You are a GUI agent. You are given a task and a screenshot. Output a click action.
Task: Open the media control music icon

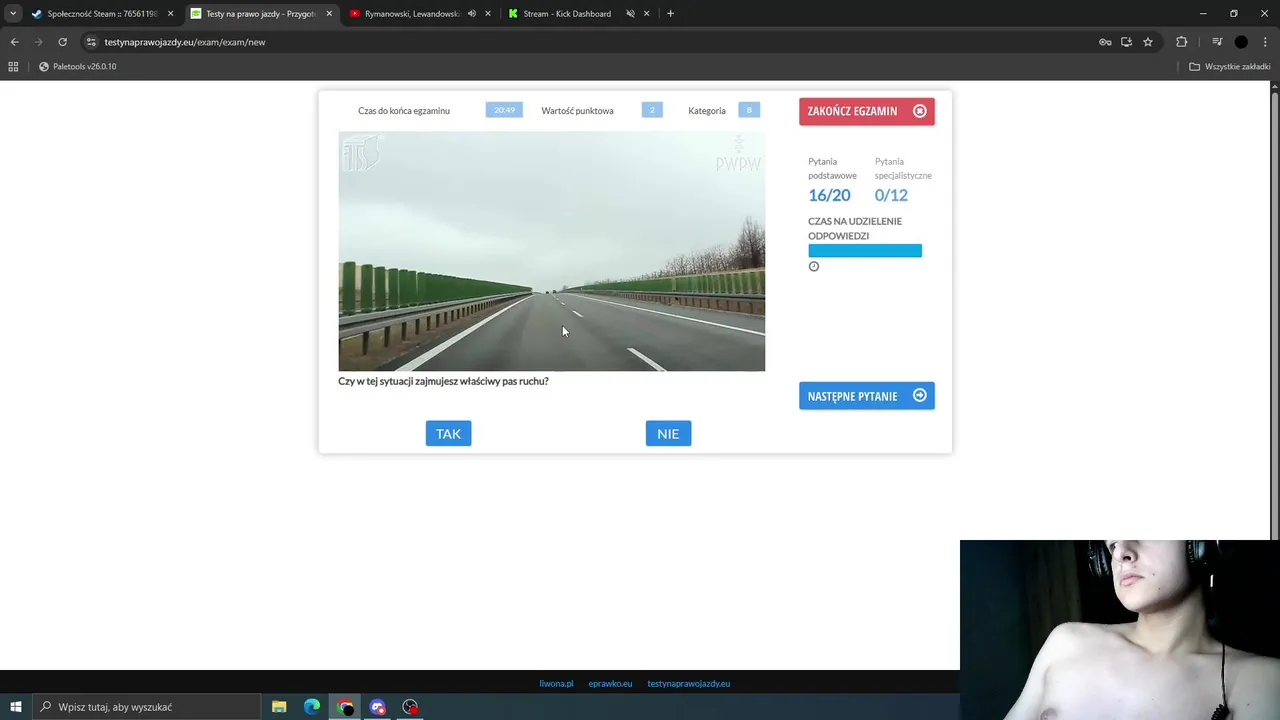point(1217,42)
